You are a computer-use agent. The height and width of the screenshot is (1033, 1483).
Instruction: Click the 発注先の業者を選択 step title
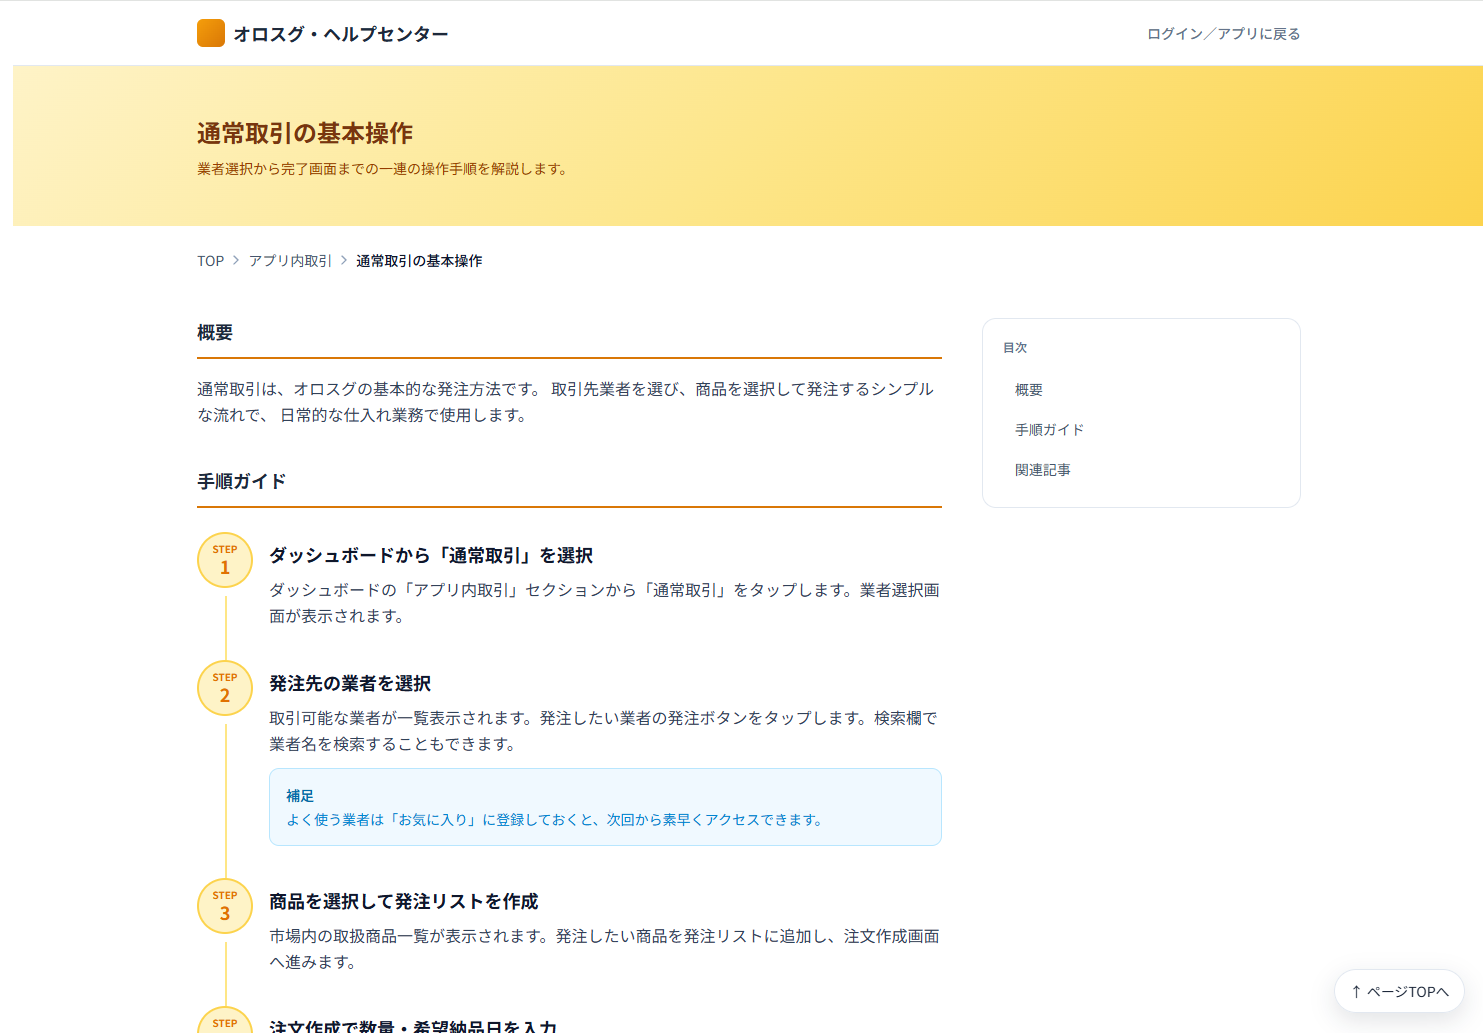pyautogui.click(x=350, y=684)
